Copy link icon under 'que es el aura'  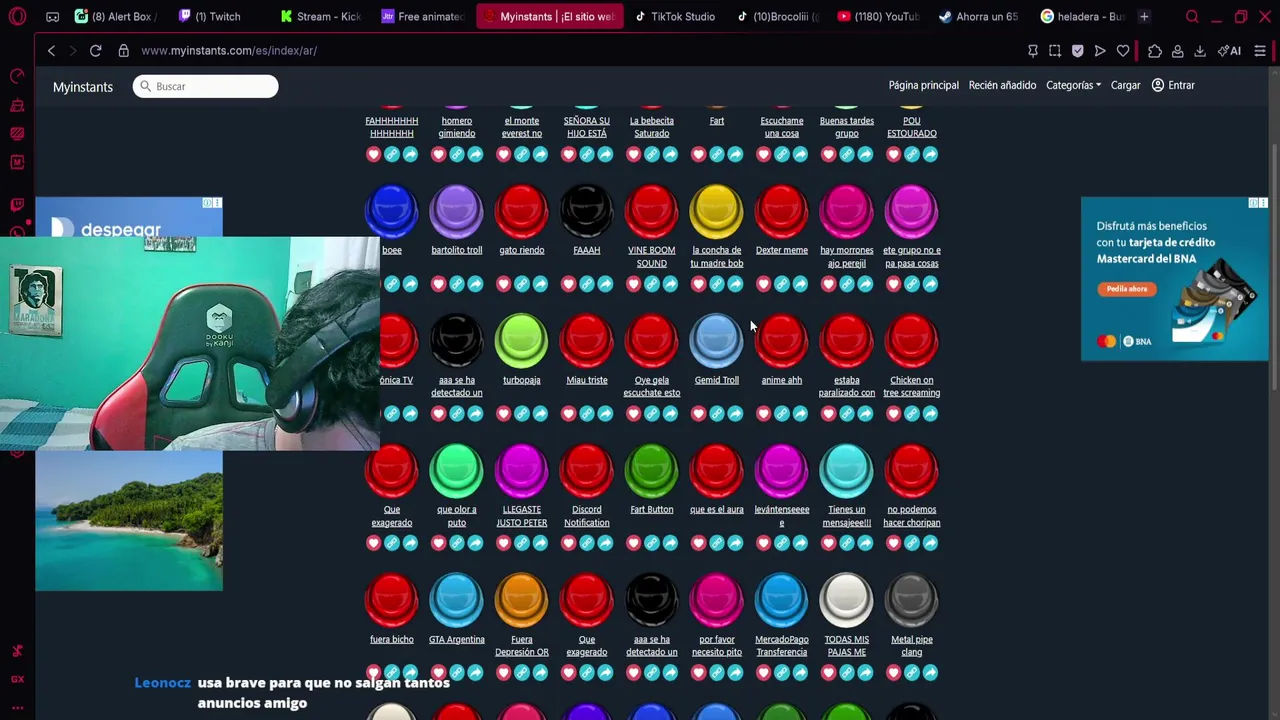point(717,543)
